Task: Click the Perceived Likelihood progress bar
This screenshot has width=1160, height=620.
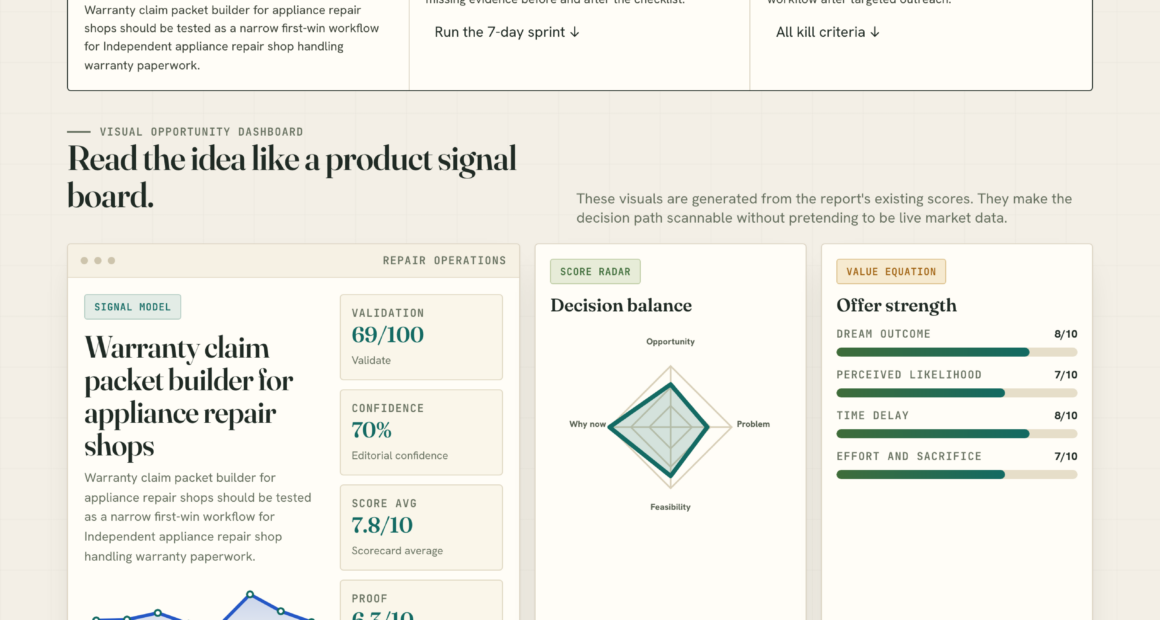Action: (x=957, y=393)
